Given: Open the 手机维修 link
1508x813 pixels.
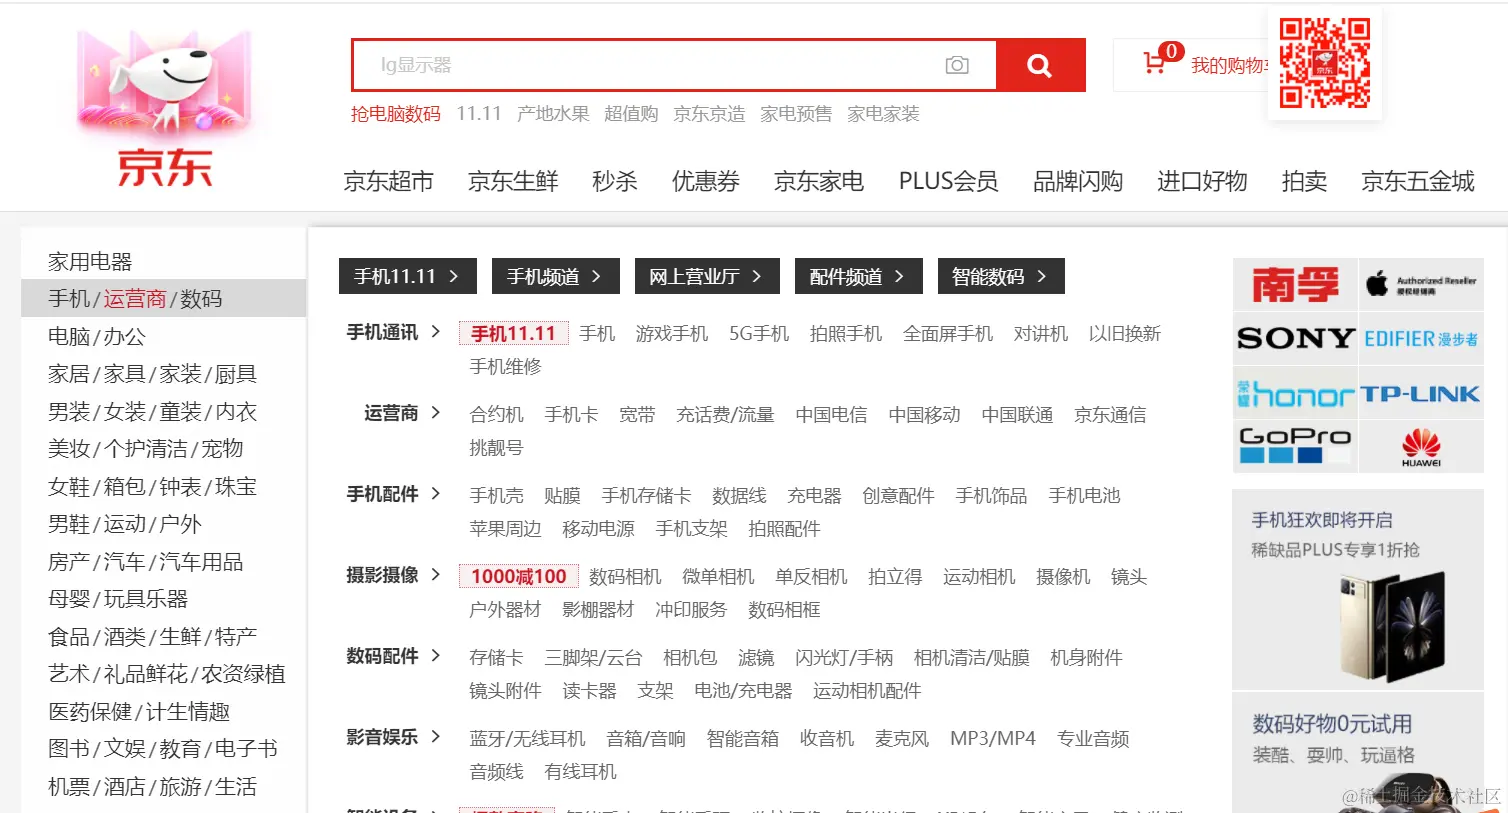Looking at the screenshot, I should click(506, 366).
